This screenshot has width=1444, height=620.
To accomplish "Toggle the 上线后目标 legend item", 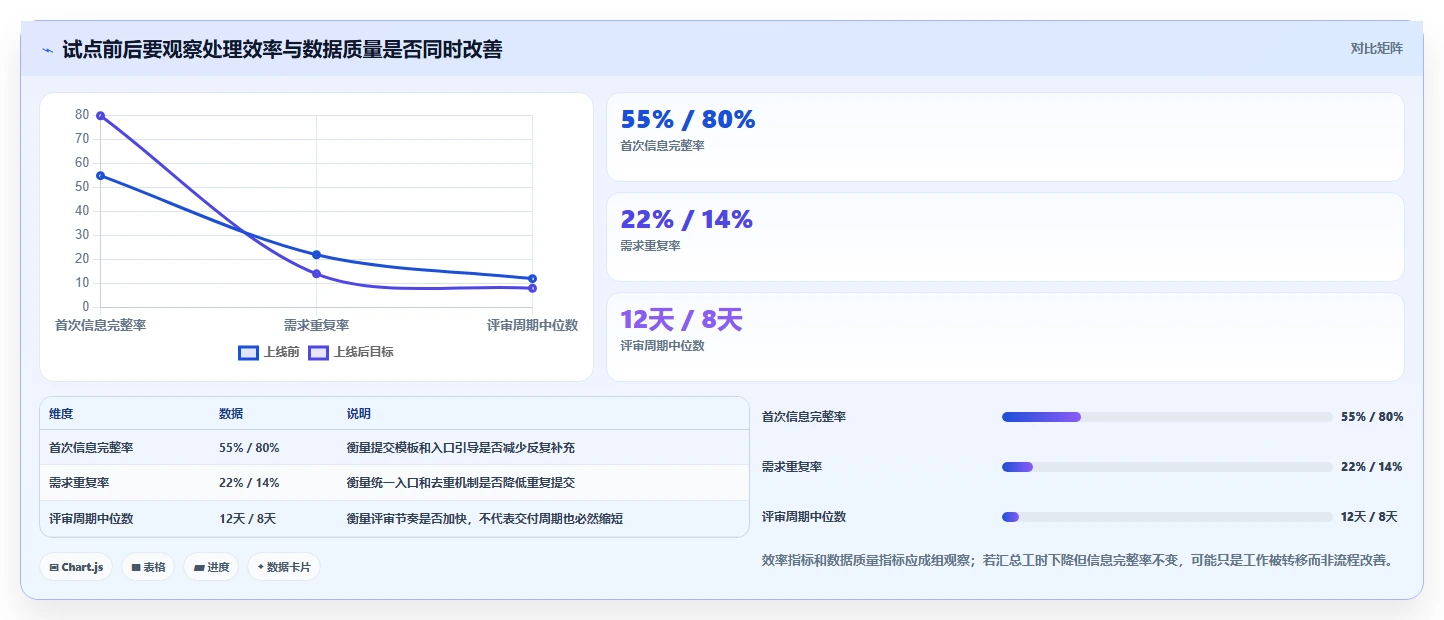I will click(x=351, y=352).
